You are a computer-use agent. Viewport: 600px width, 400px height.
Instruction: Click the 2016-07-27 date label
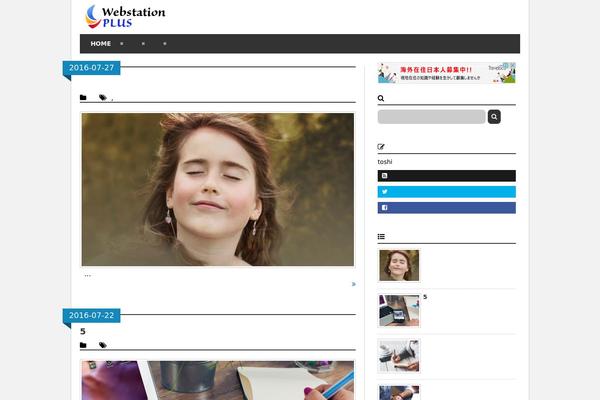91,68
